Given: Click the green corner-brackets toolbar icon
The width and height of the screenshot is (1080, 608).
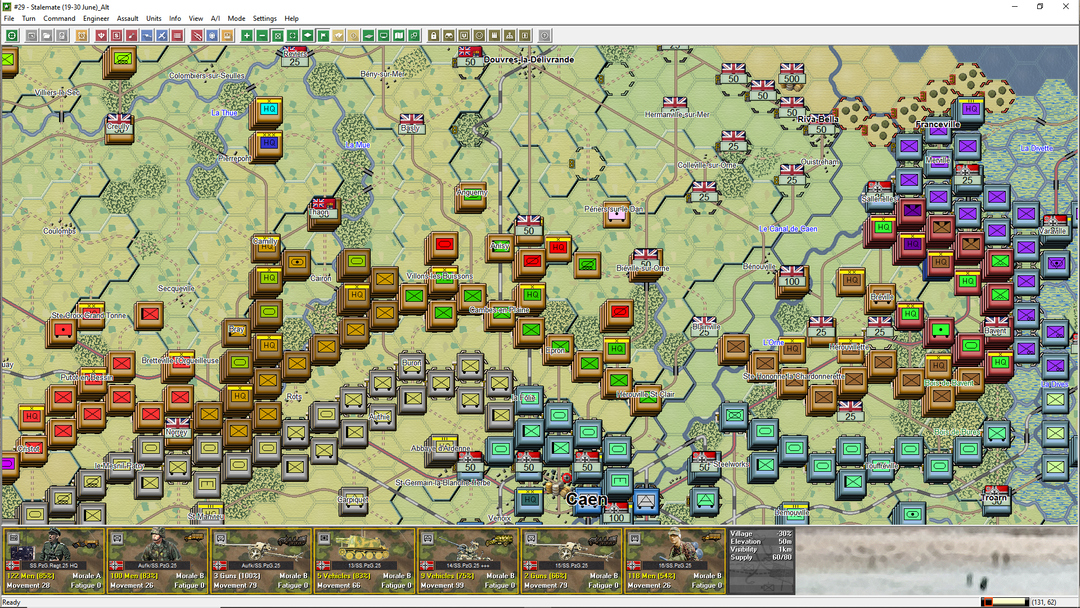Looking at the screenshot, I should [x=293, y=35].
